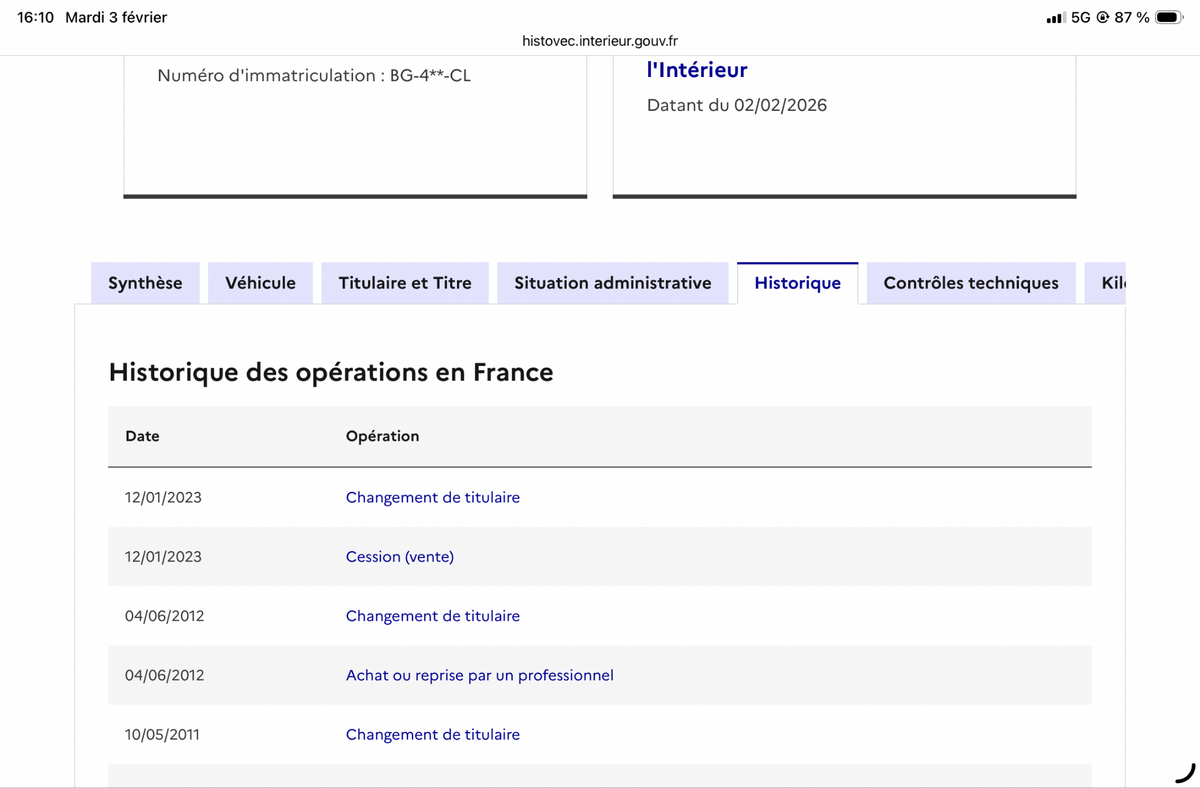Viewport: 1200px width, 788px height.
Task: Open the Synthèse tab
Action: pyautogui.click(x=145, y=283)
